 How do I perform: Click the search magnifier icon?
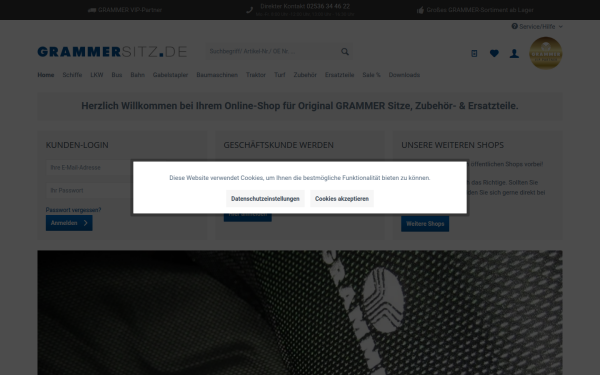[x=345, y=52]
